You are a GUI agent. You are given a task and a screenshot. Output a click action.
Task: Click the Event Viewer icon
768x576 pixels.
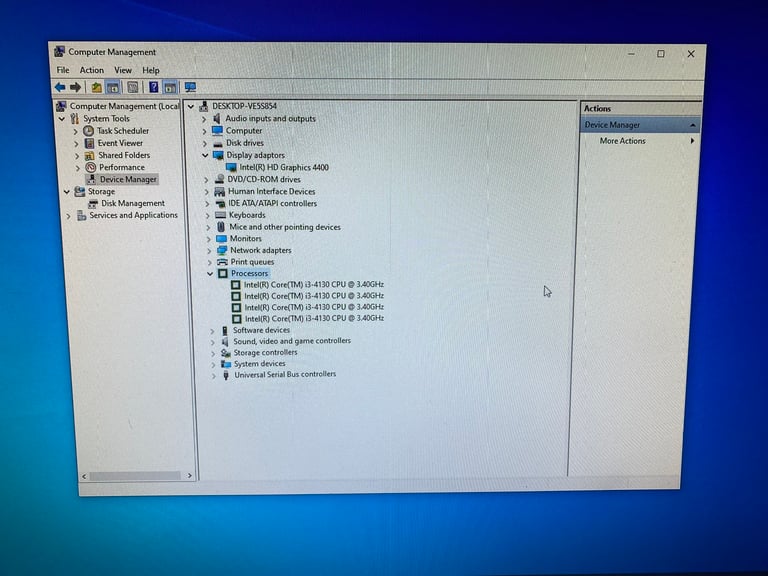pyautogui.click(x=89, y=143)
